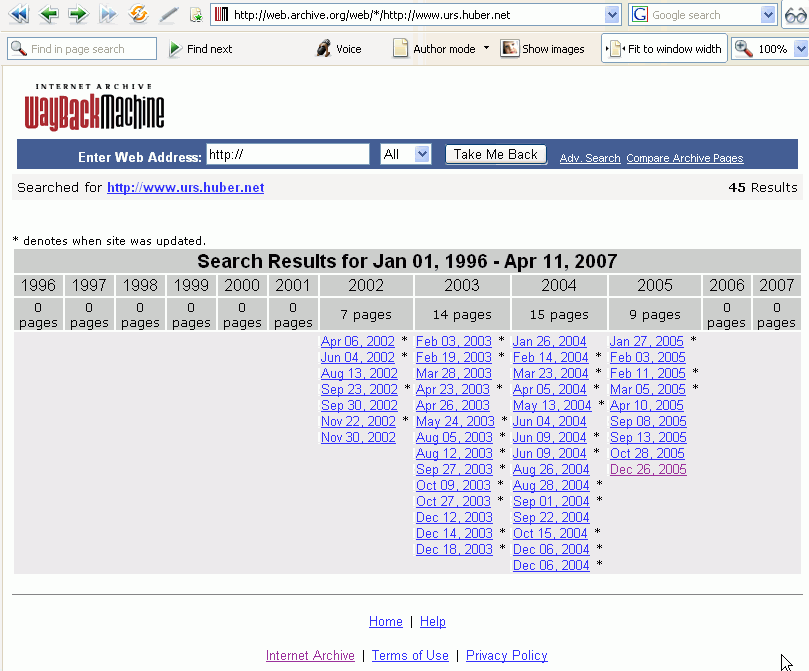Click the Take Me Back button

tap(496, 154)
